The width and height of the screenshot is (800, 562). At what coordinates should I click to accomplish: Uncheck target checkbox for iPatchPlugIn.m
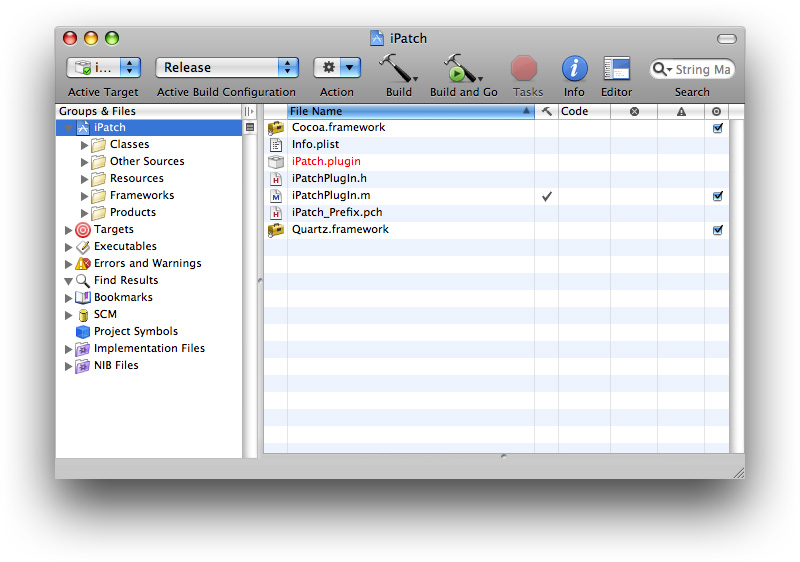717,196
